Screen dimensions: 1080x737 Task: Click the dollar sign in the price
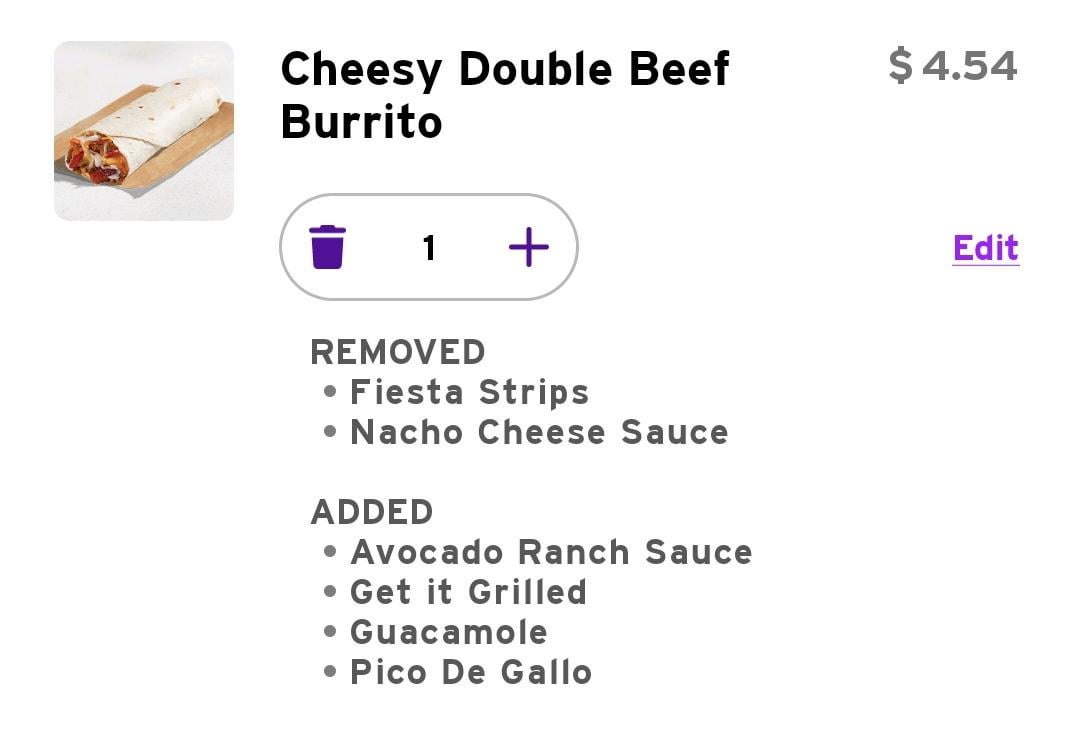coord(901,66)
